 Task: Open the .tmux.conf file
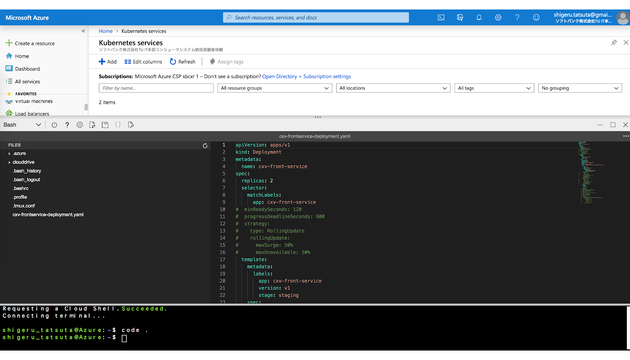24,206
